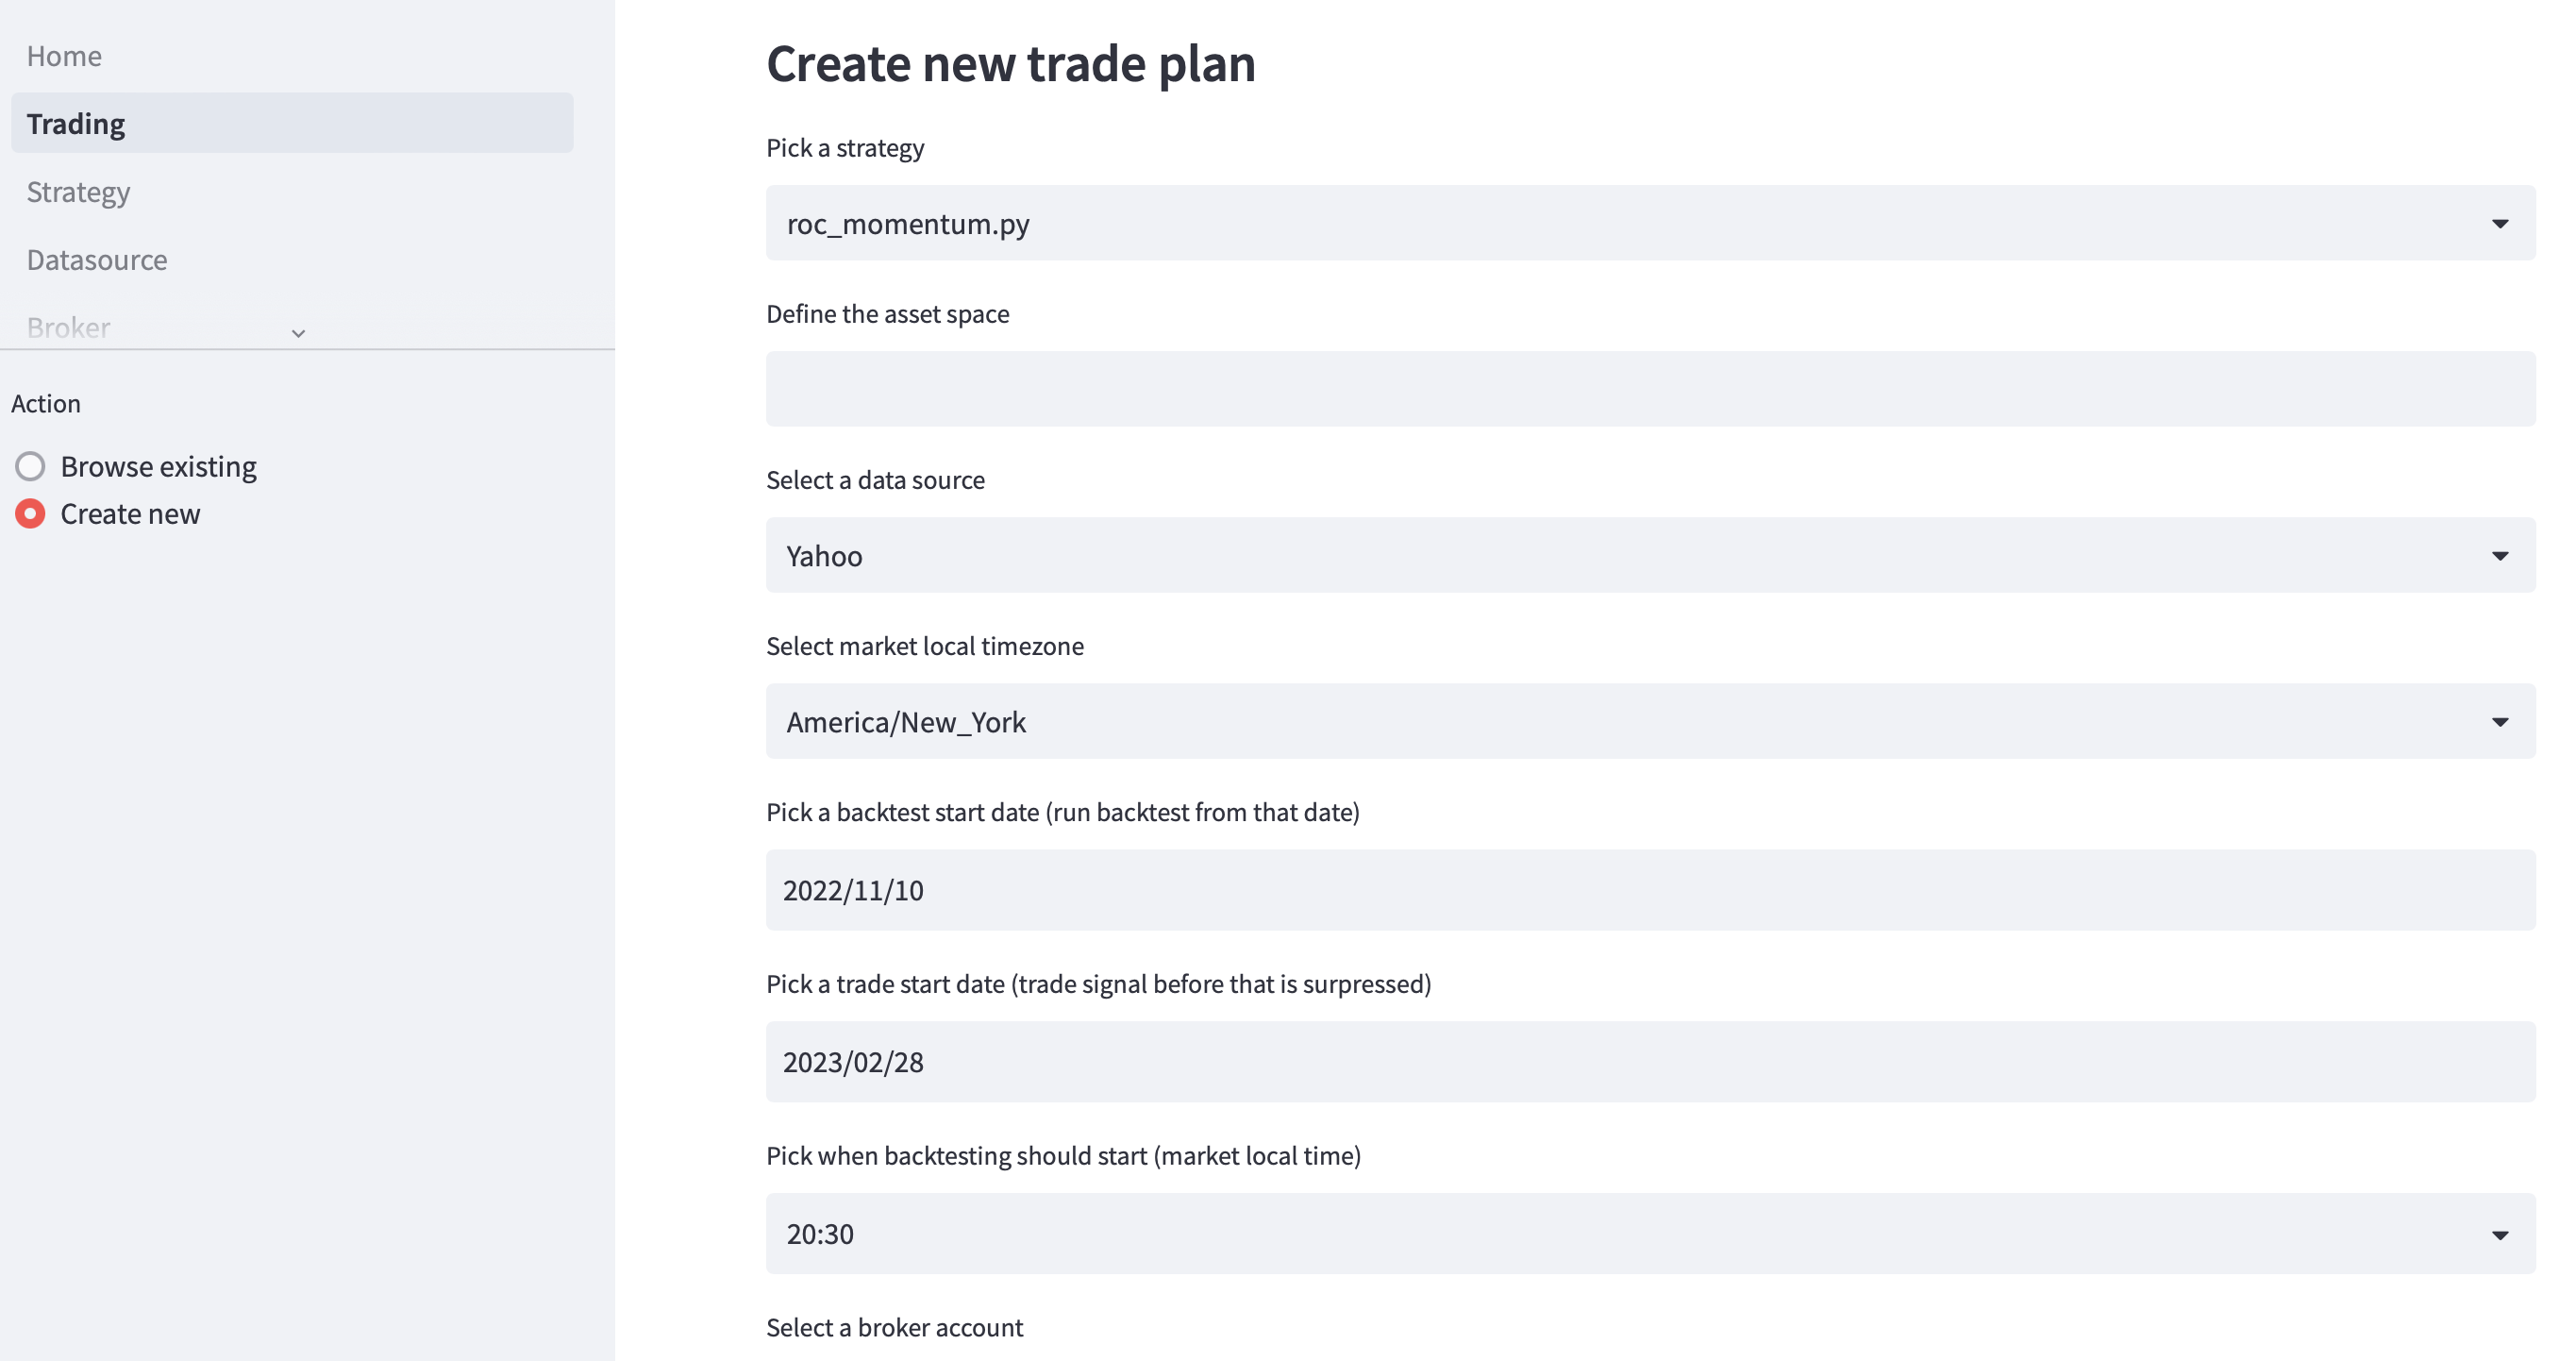Open the Datasource sidebar page

[96, 259]
